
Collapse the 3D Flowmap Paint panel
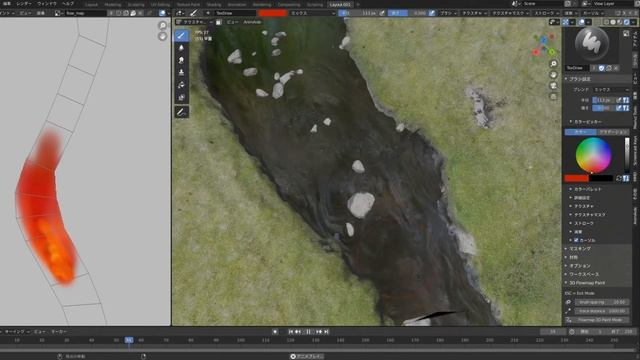(x=587, y=283)
